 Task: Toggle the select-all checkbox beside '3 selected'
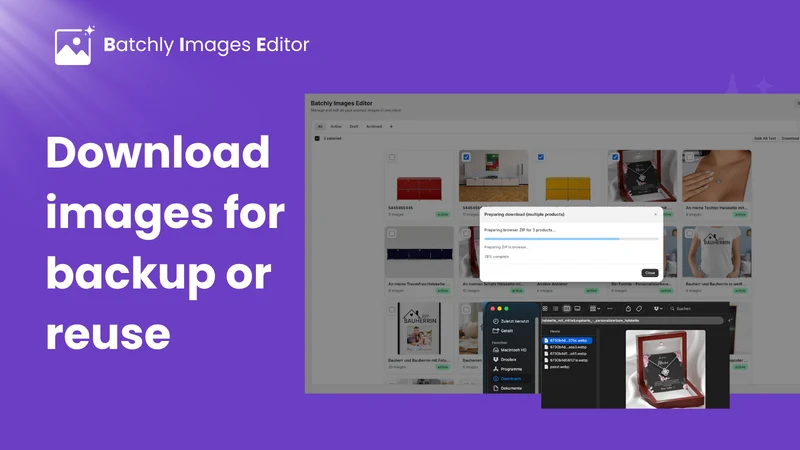[x=317, y=138]
